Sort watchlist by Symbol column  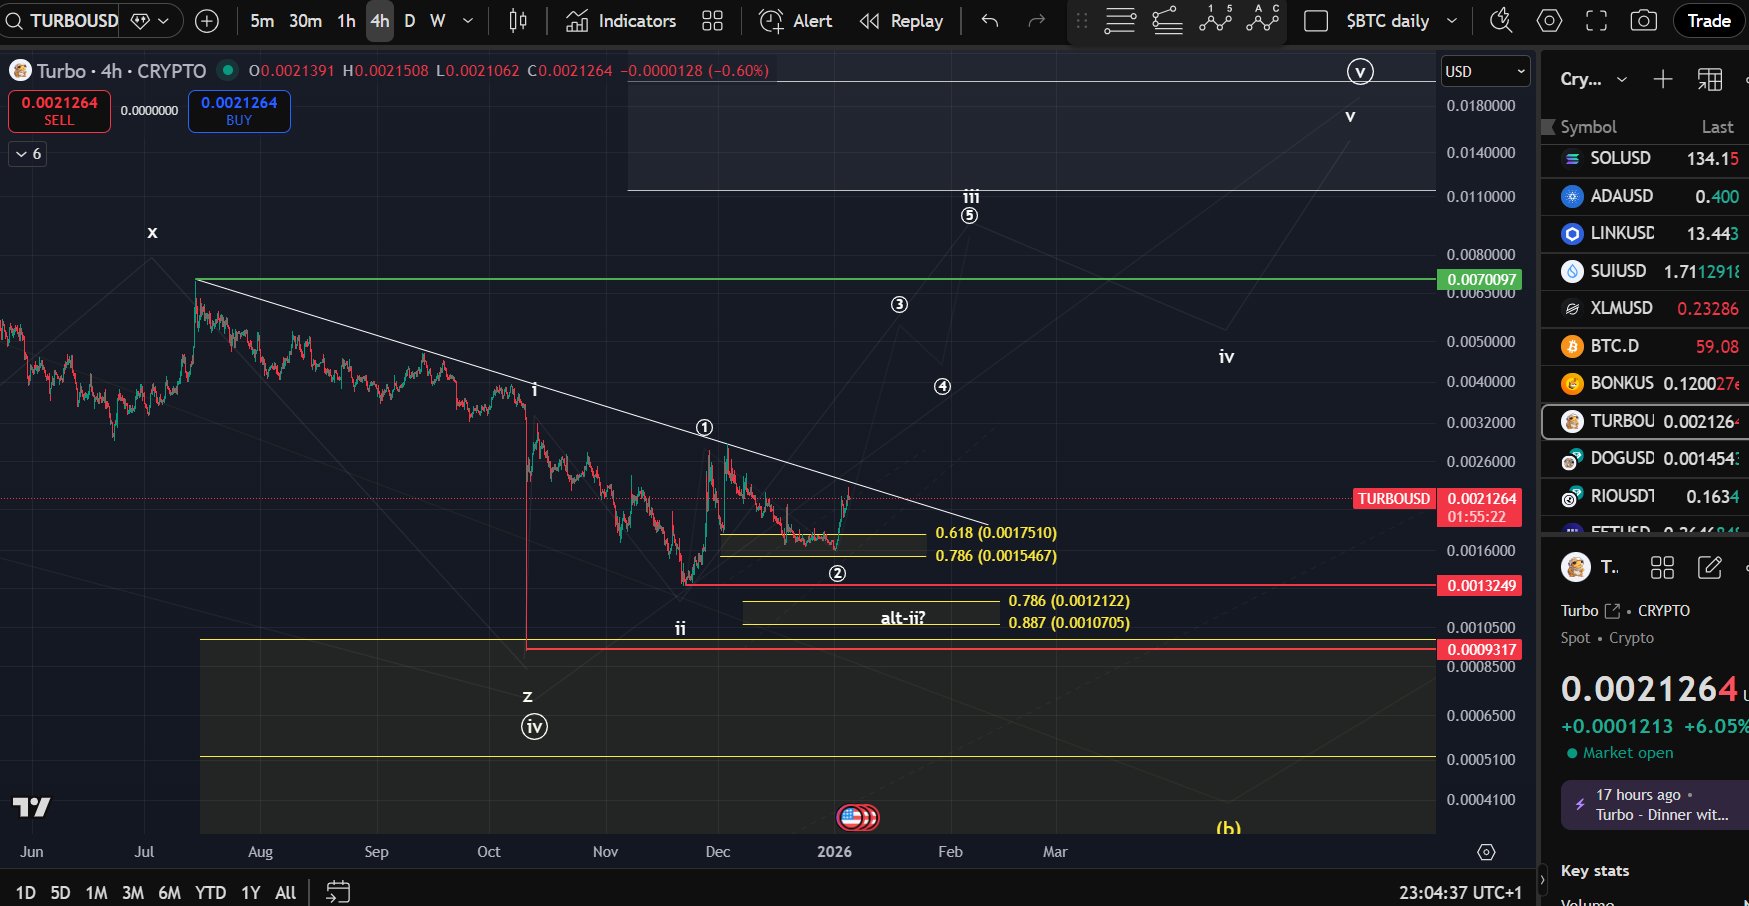(x=1588, y=127)
